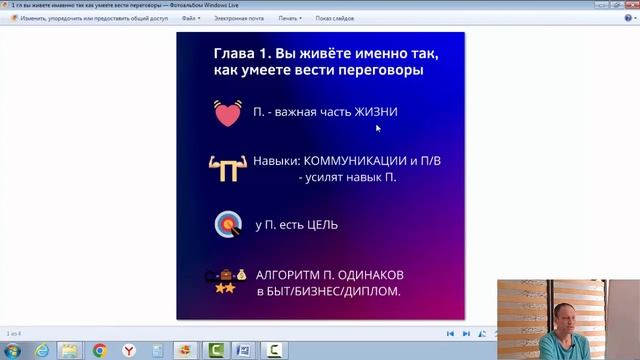Click the briefcase and stars icon on the slide

(226, 281)
